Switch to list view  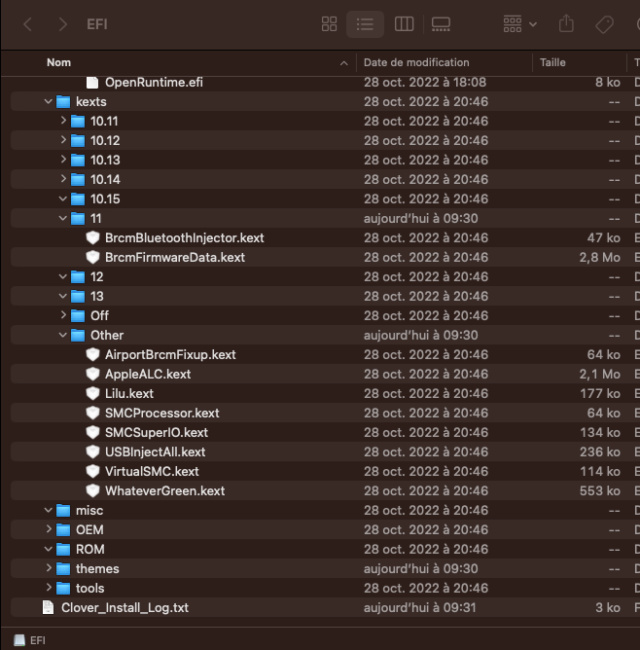[365, 24]
